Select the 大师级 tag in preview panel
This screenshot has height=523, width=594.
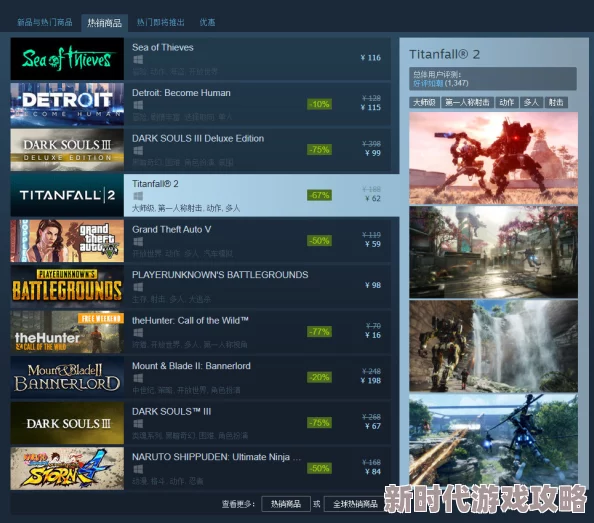(424, 102)
